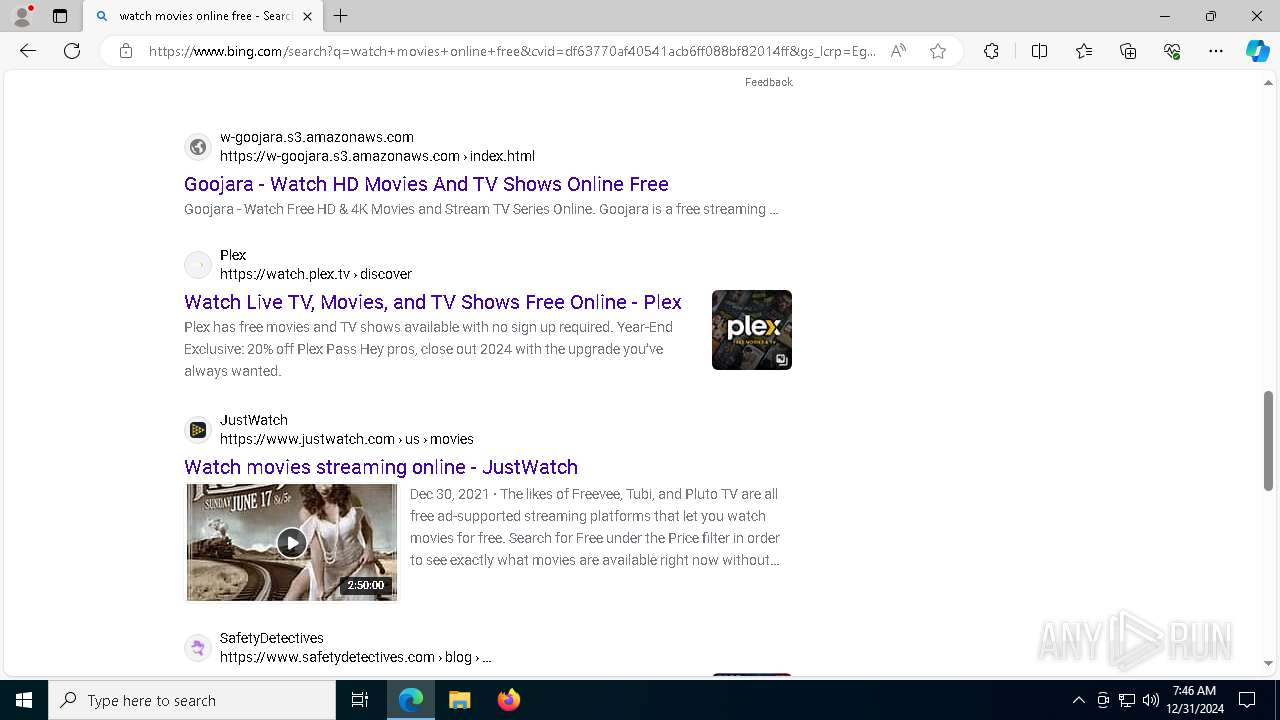Open the tab actions menu icon

(60, 16)
